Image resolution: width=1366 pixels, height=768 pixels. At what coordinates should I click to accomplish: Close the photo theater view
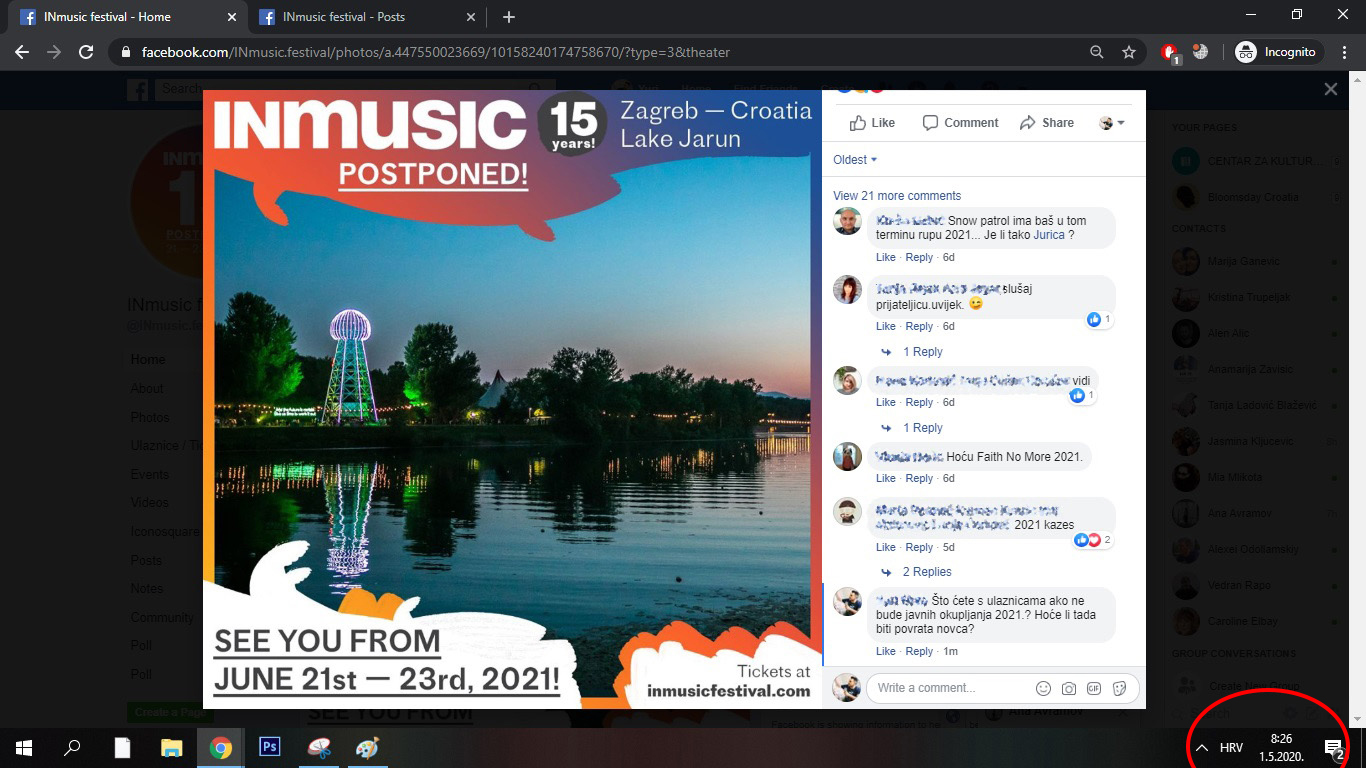(x=1331, y=89)
